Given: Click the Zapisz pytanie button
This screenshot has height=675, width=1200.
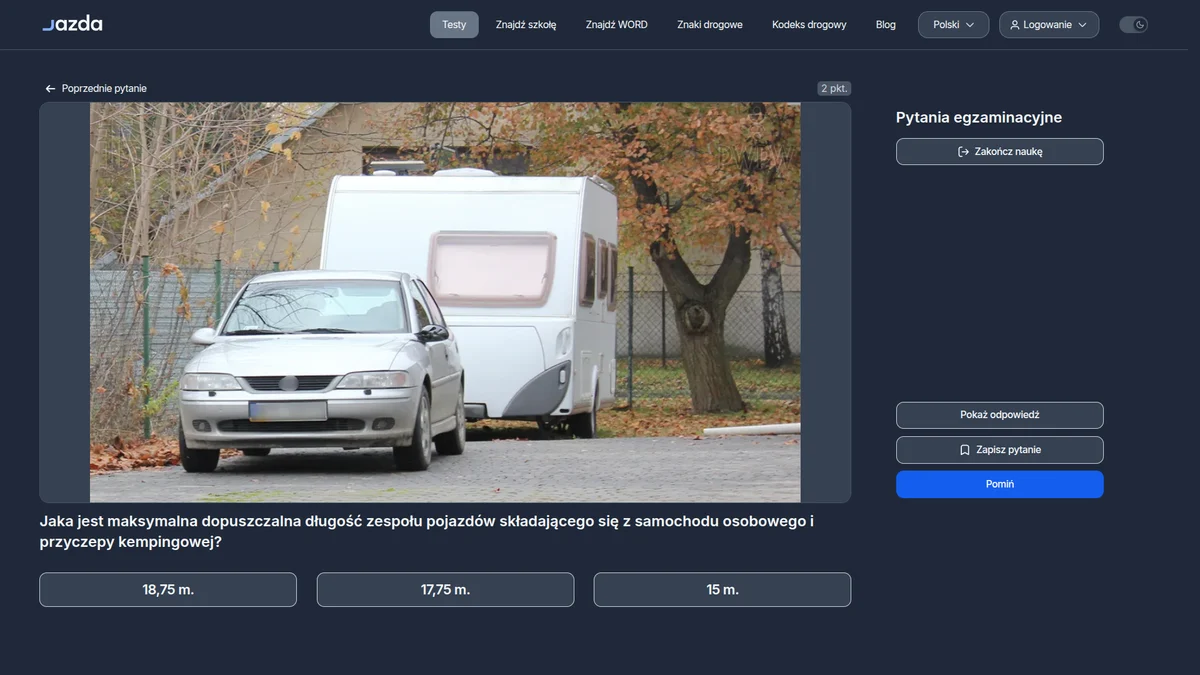Looking at the screenshot, I should (1000, 450).
